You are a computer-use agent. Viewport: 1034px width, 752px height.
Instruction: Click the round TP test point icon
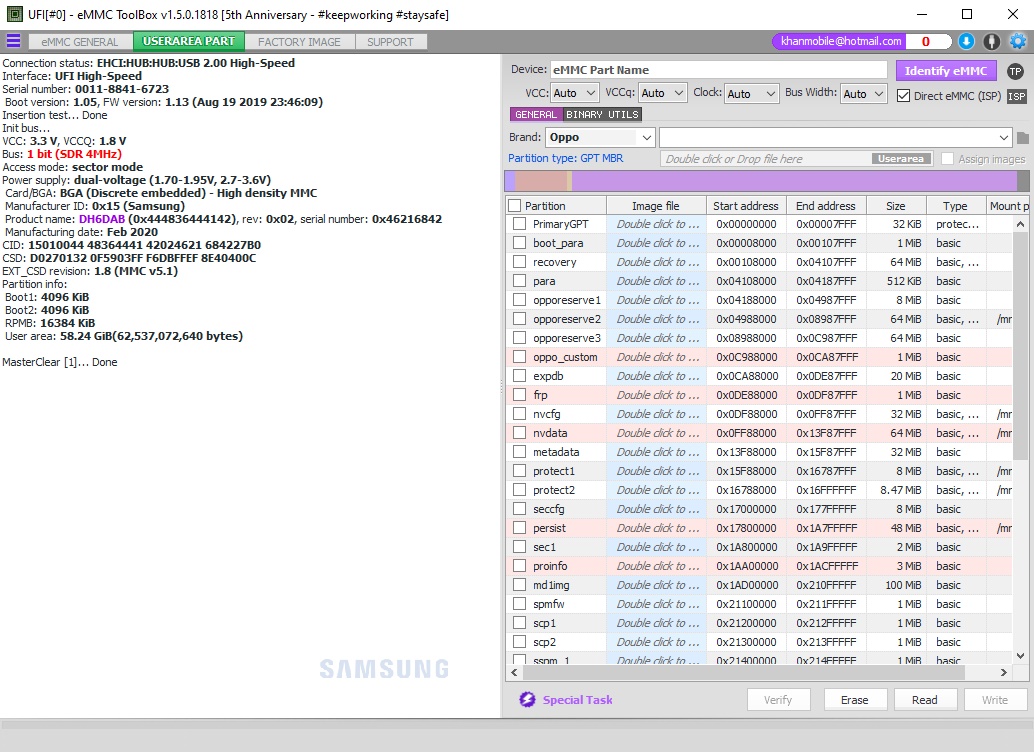click(x=1016, y=71)
